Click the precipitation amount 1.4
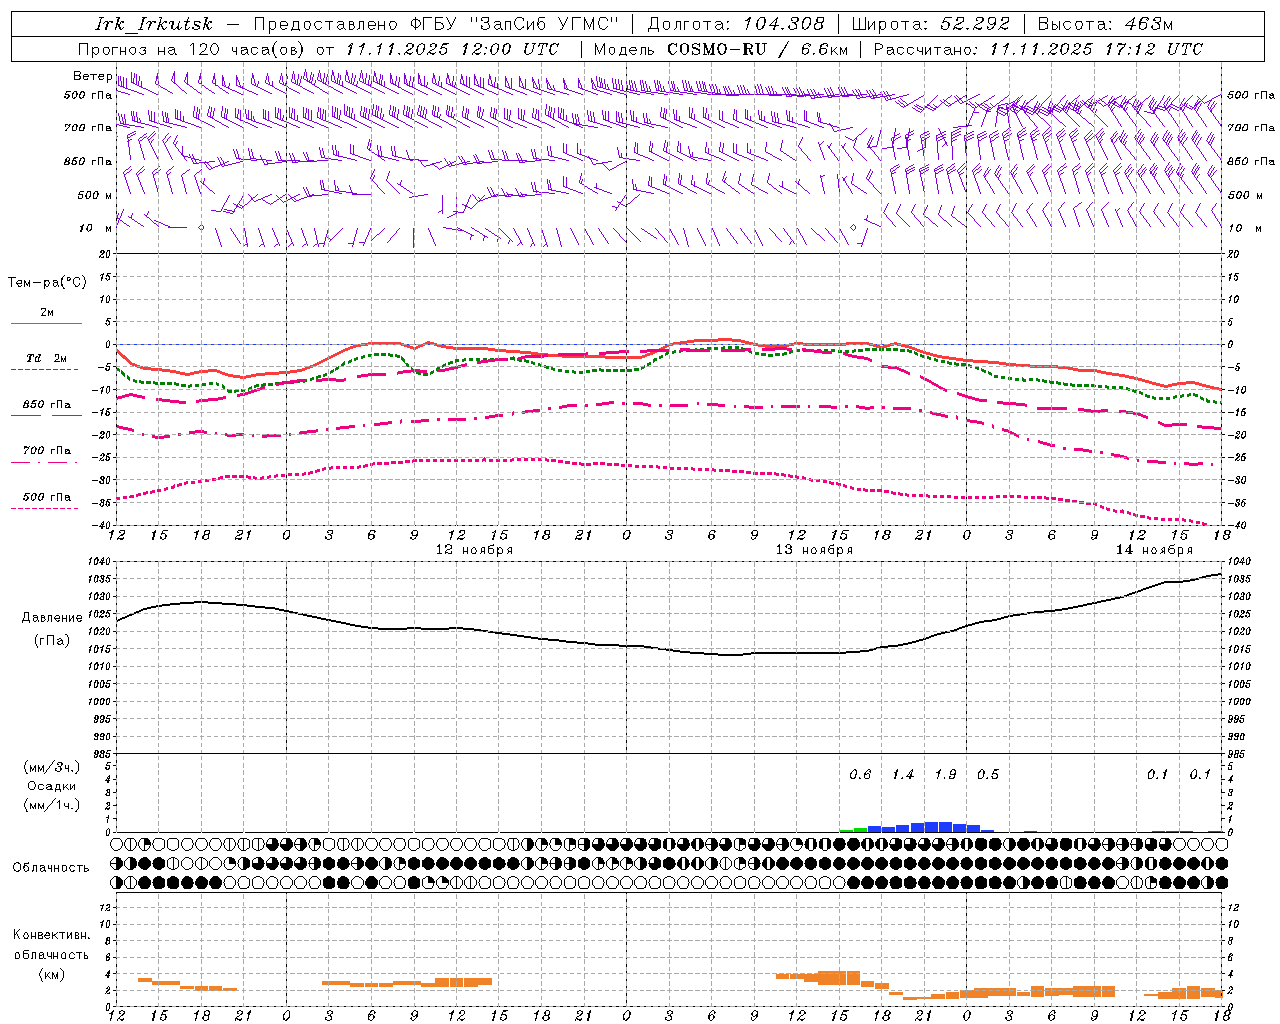1280x1024 pixels. pos(903,775)
